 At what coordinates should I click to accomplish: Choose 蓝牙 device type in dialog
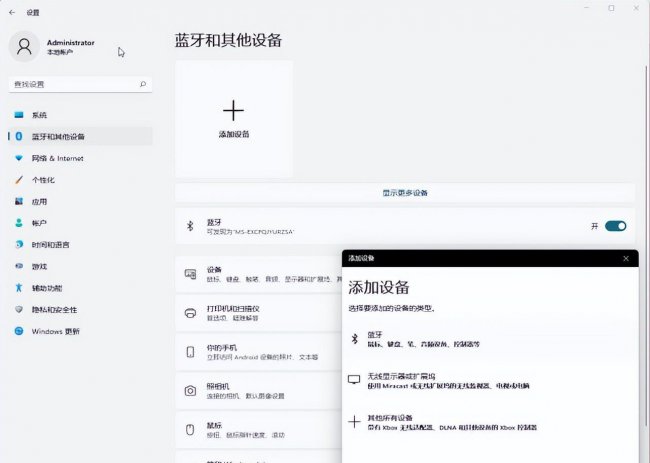pos(490,339)
